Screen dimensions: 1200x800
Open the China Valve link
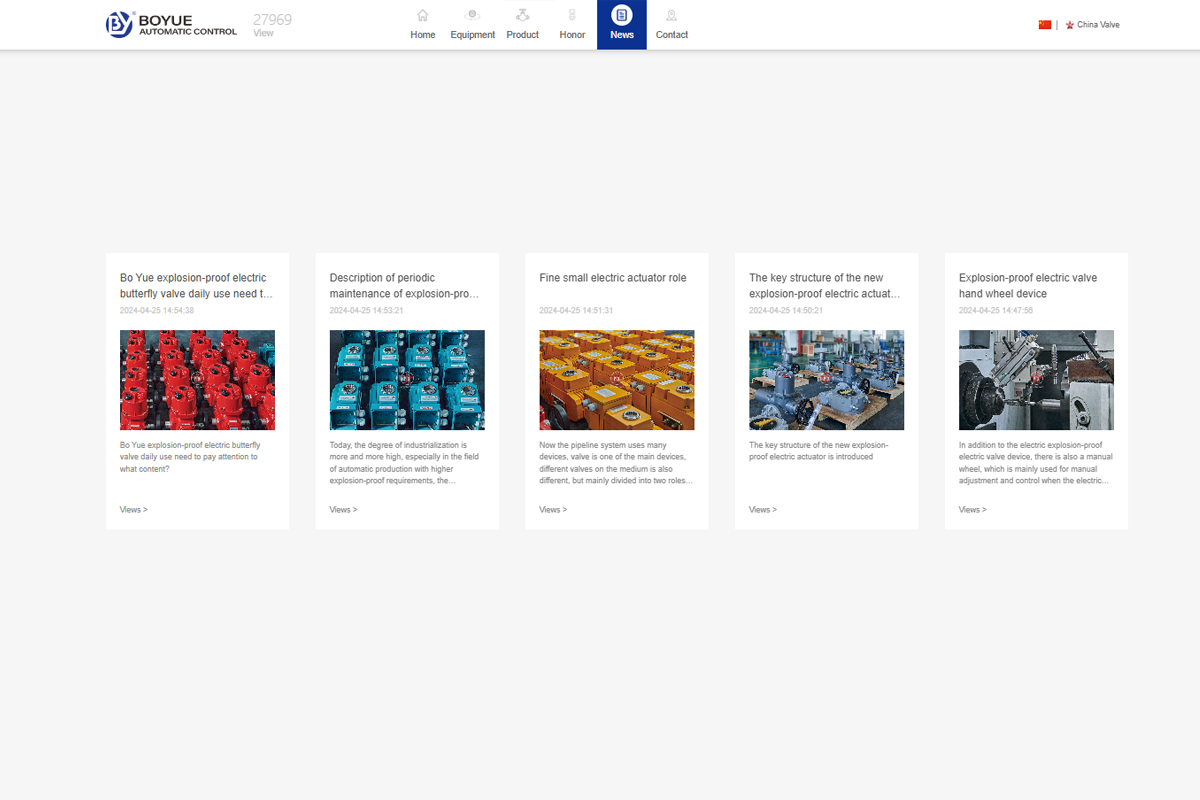(x=1097, y=25)
